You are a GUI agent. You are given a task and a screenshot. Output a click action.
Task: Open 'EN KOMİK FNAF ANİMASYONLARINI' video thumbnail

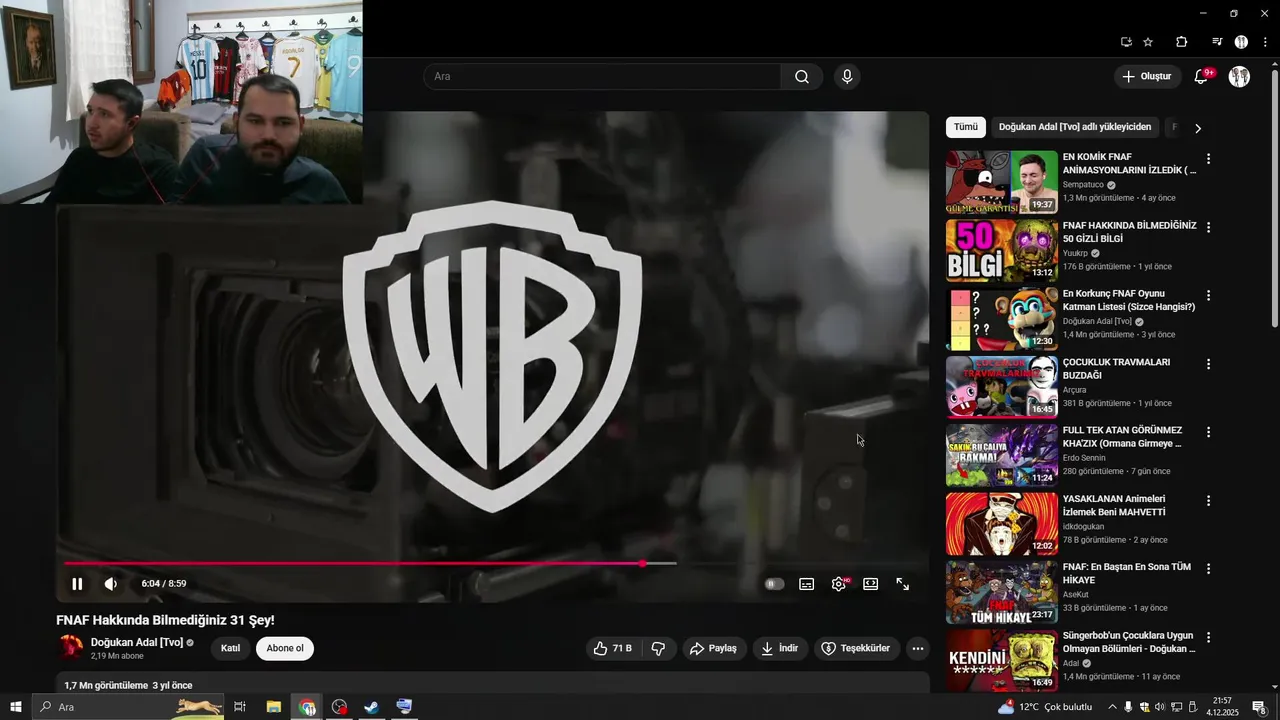[1001, 182]
